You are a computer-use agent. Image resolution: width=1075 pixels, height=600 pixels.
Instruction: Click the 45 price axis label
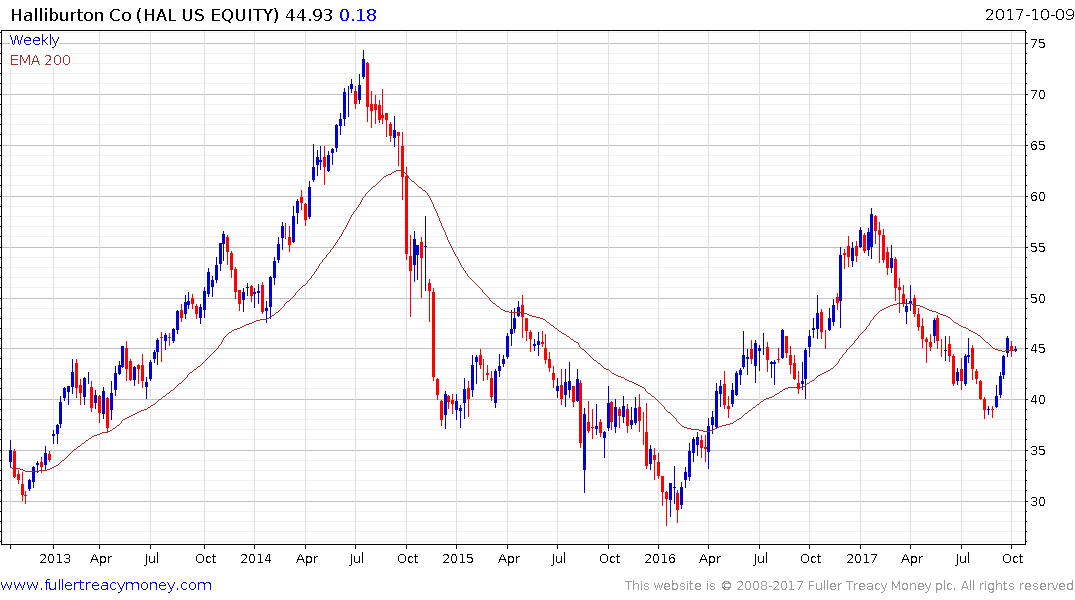click(x=1037, y=349)
